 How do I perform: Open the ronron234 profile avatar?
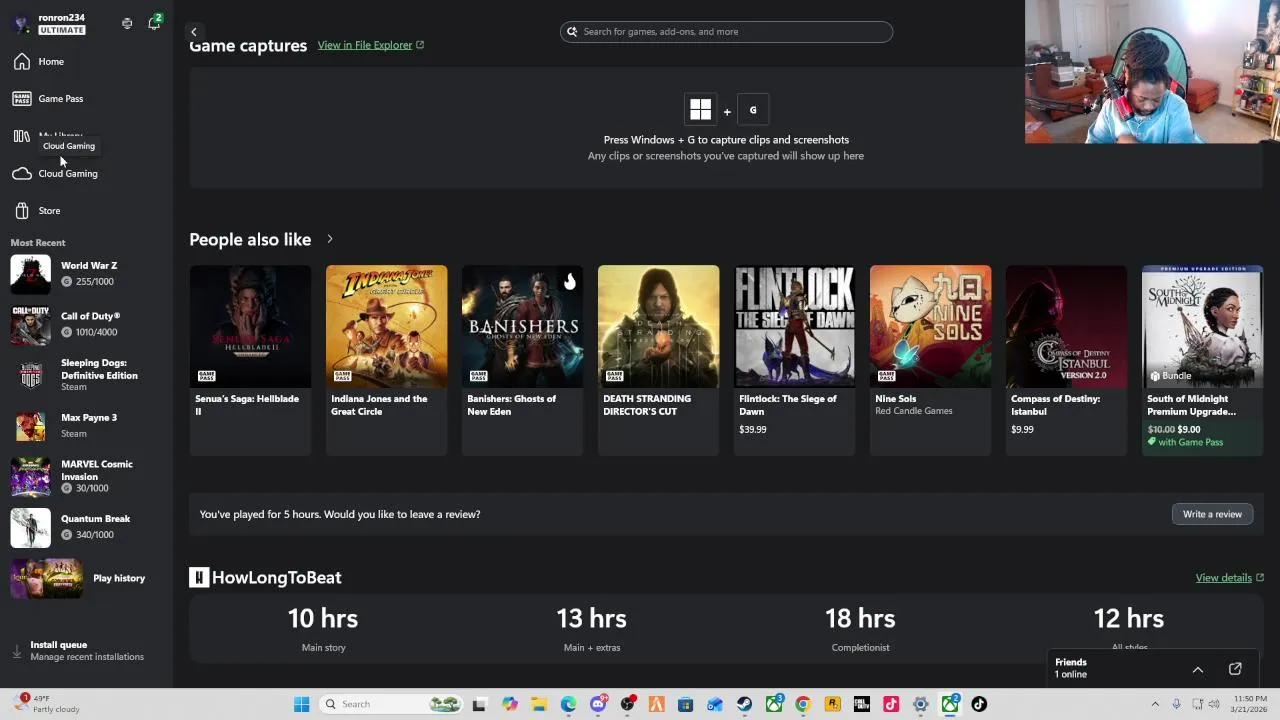(22, 23)
